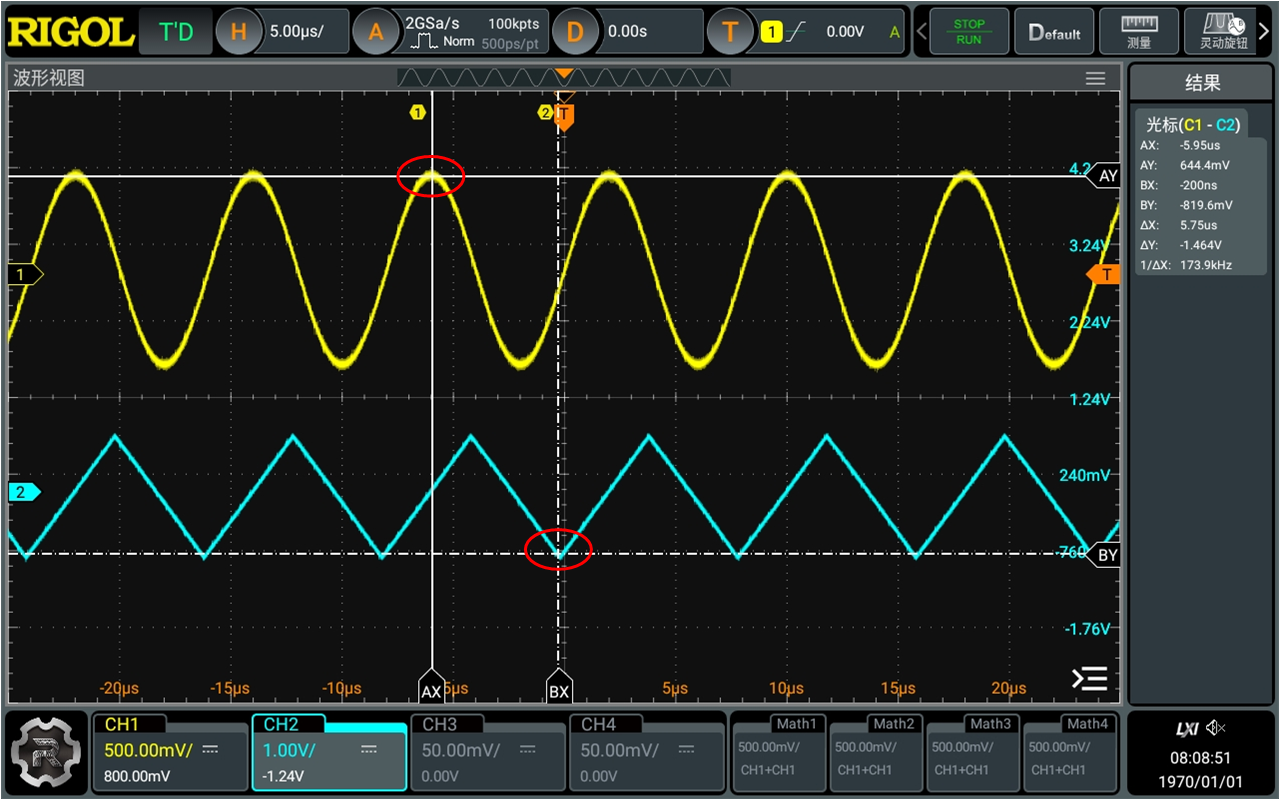
Task: Click the memory overview waveform bar
Action: (564, 78)
